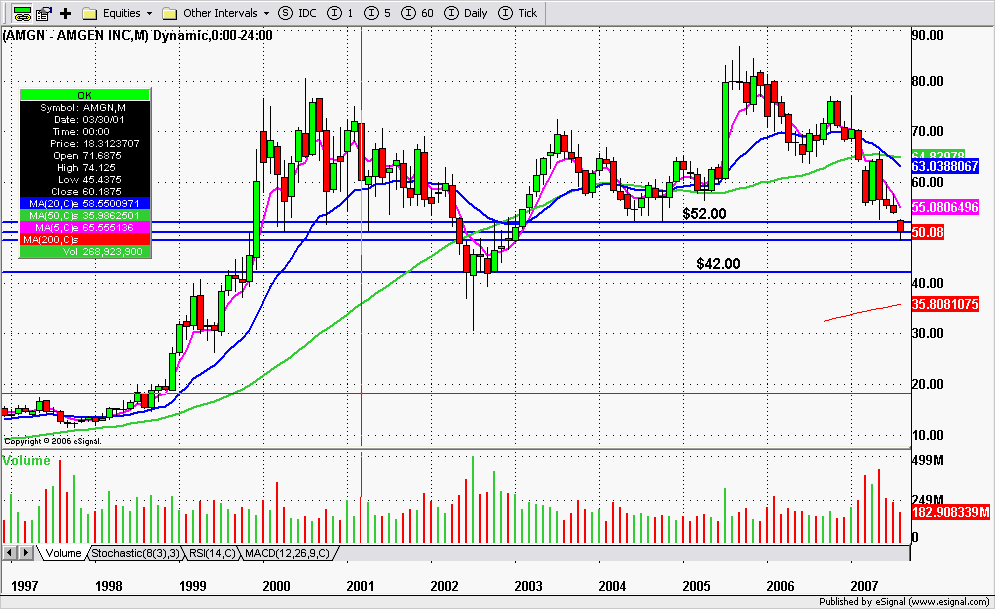Click the 2007 year axis label
The width and height of the screenshot is (995, 609).
pyautogui.click(x=864, y=586)
